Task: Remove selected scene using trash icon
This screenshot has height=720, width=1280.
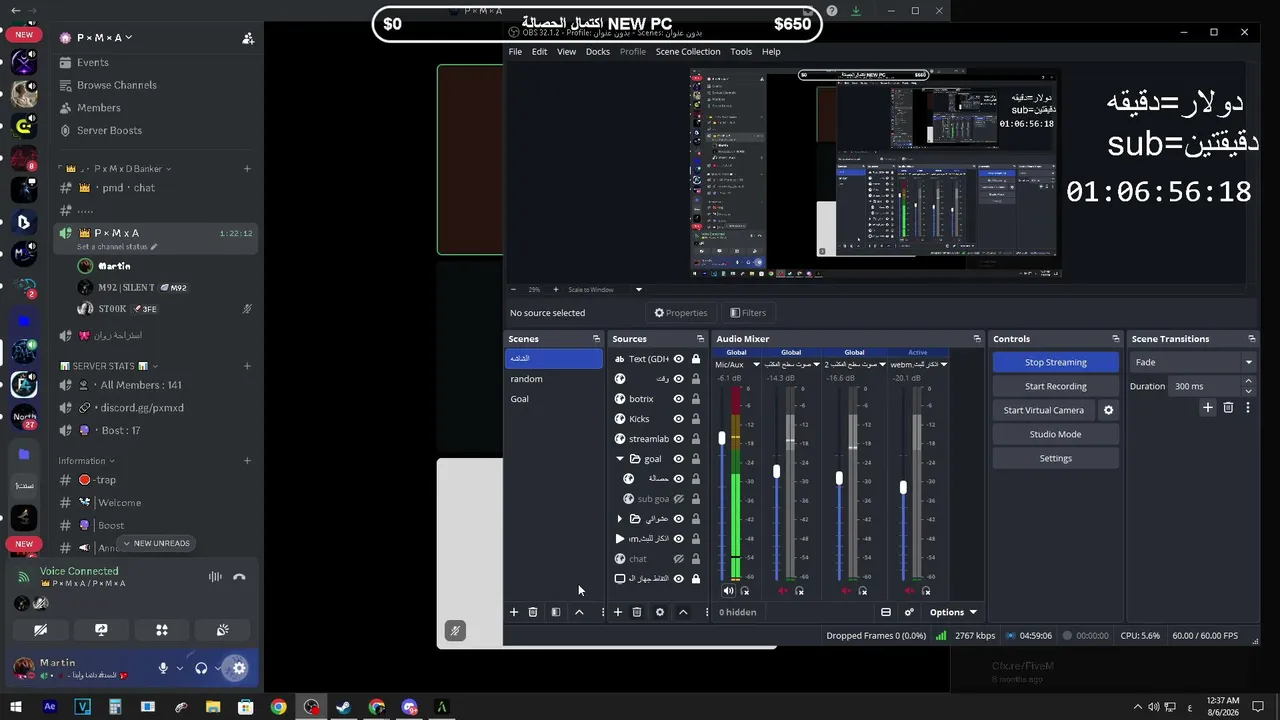Action: 533,612
